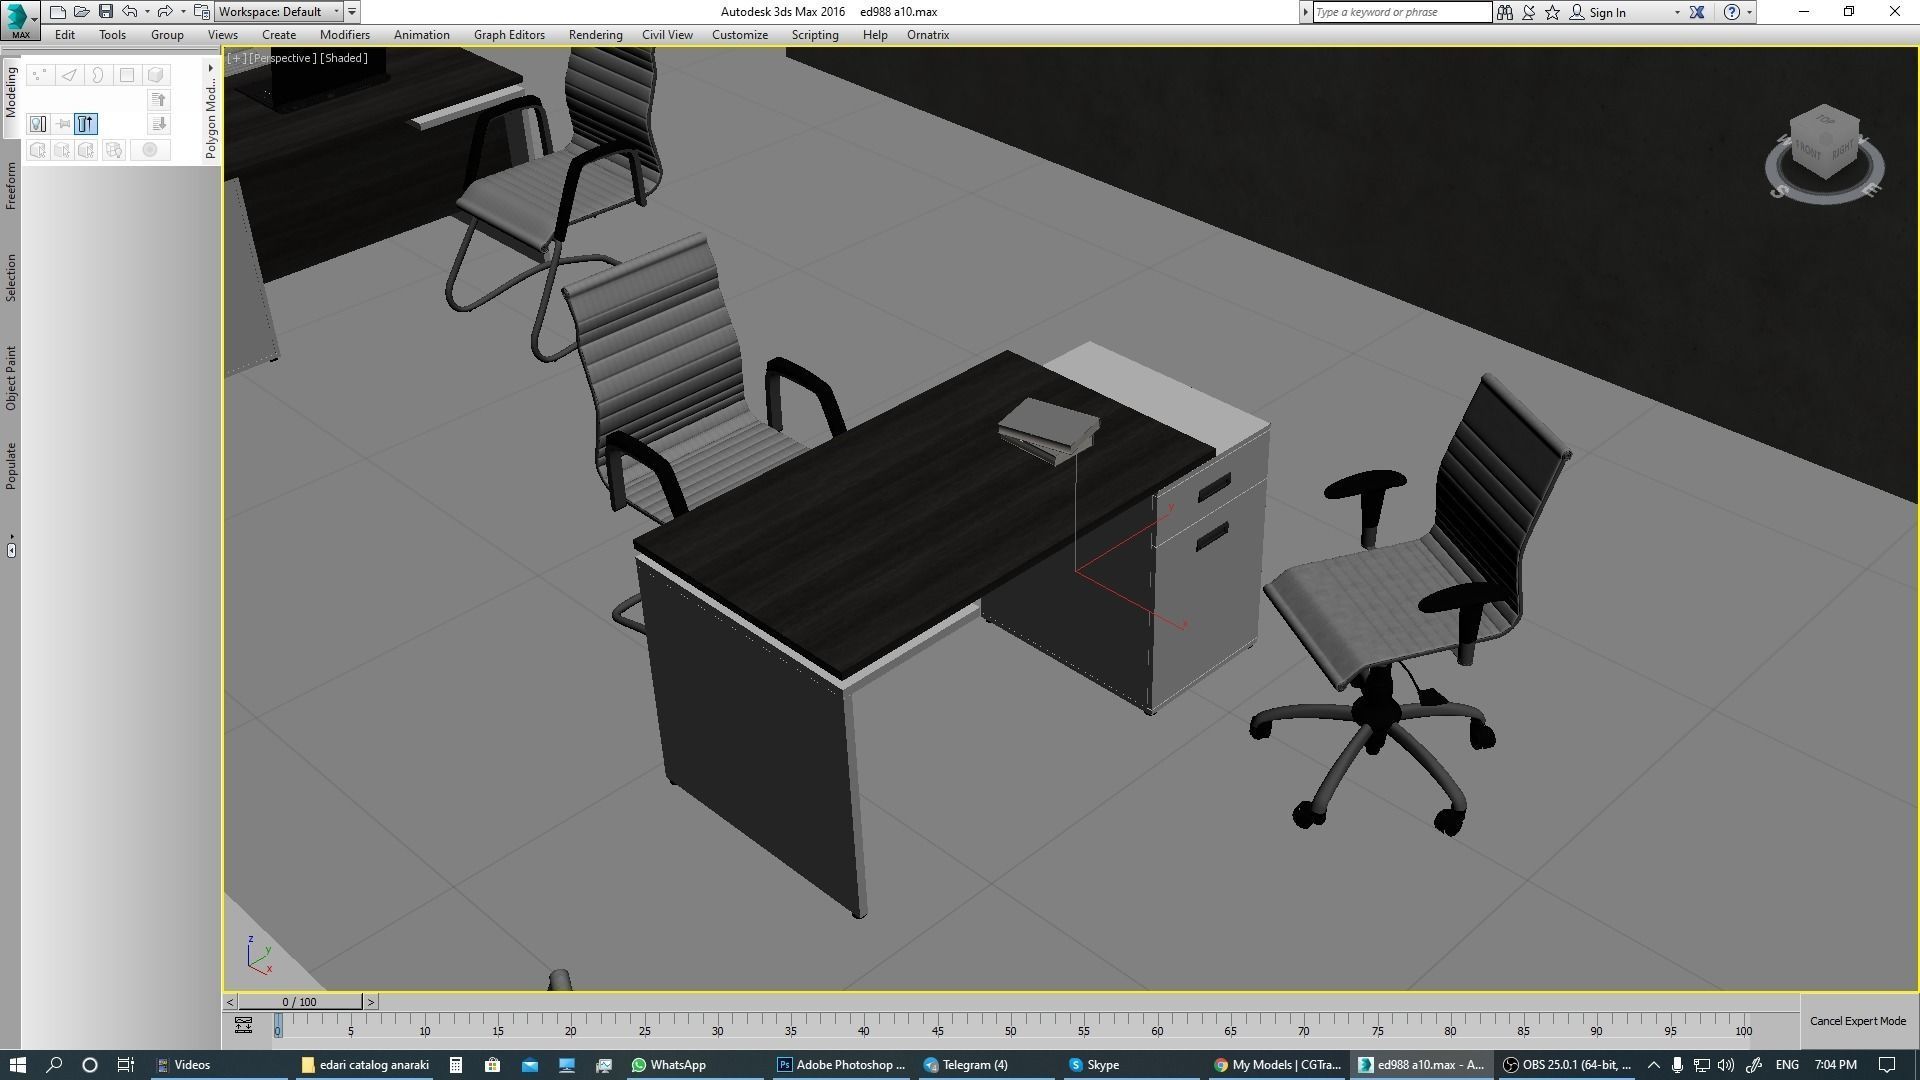Open the Views menu
Viewport: 1920px width, 1080px height.
tap(222, 35)
